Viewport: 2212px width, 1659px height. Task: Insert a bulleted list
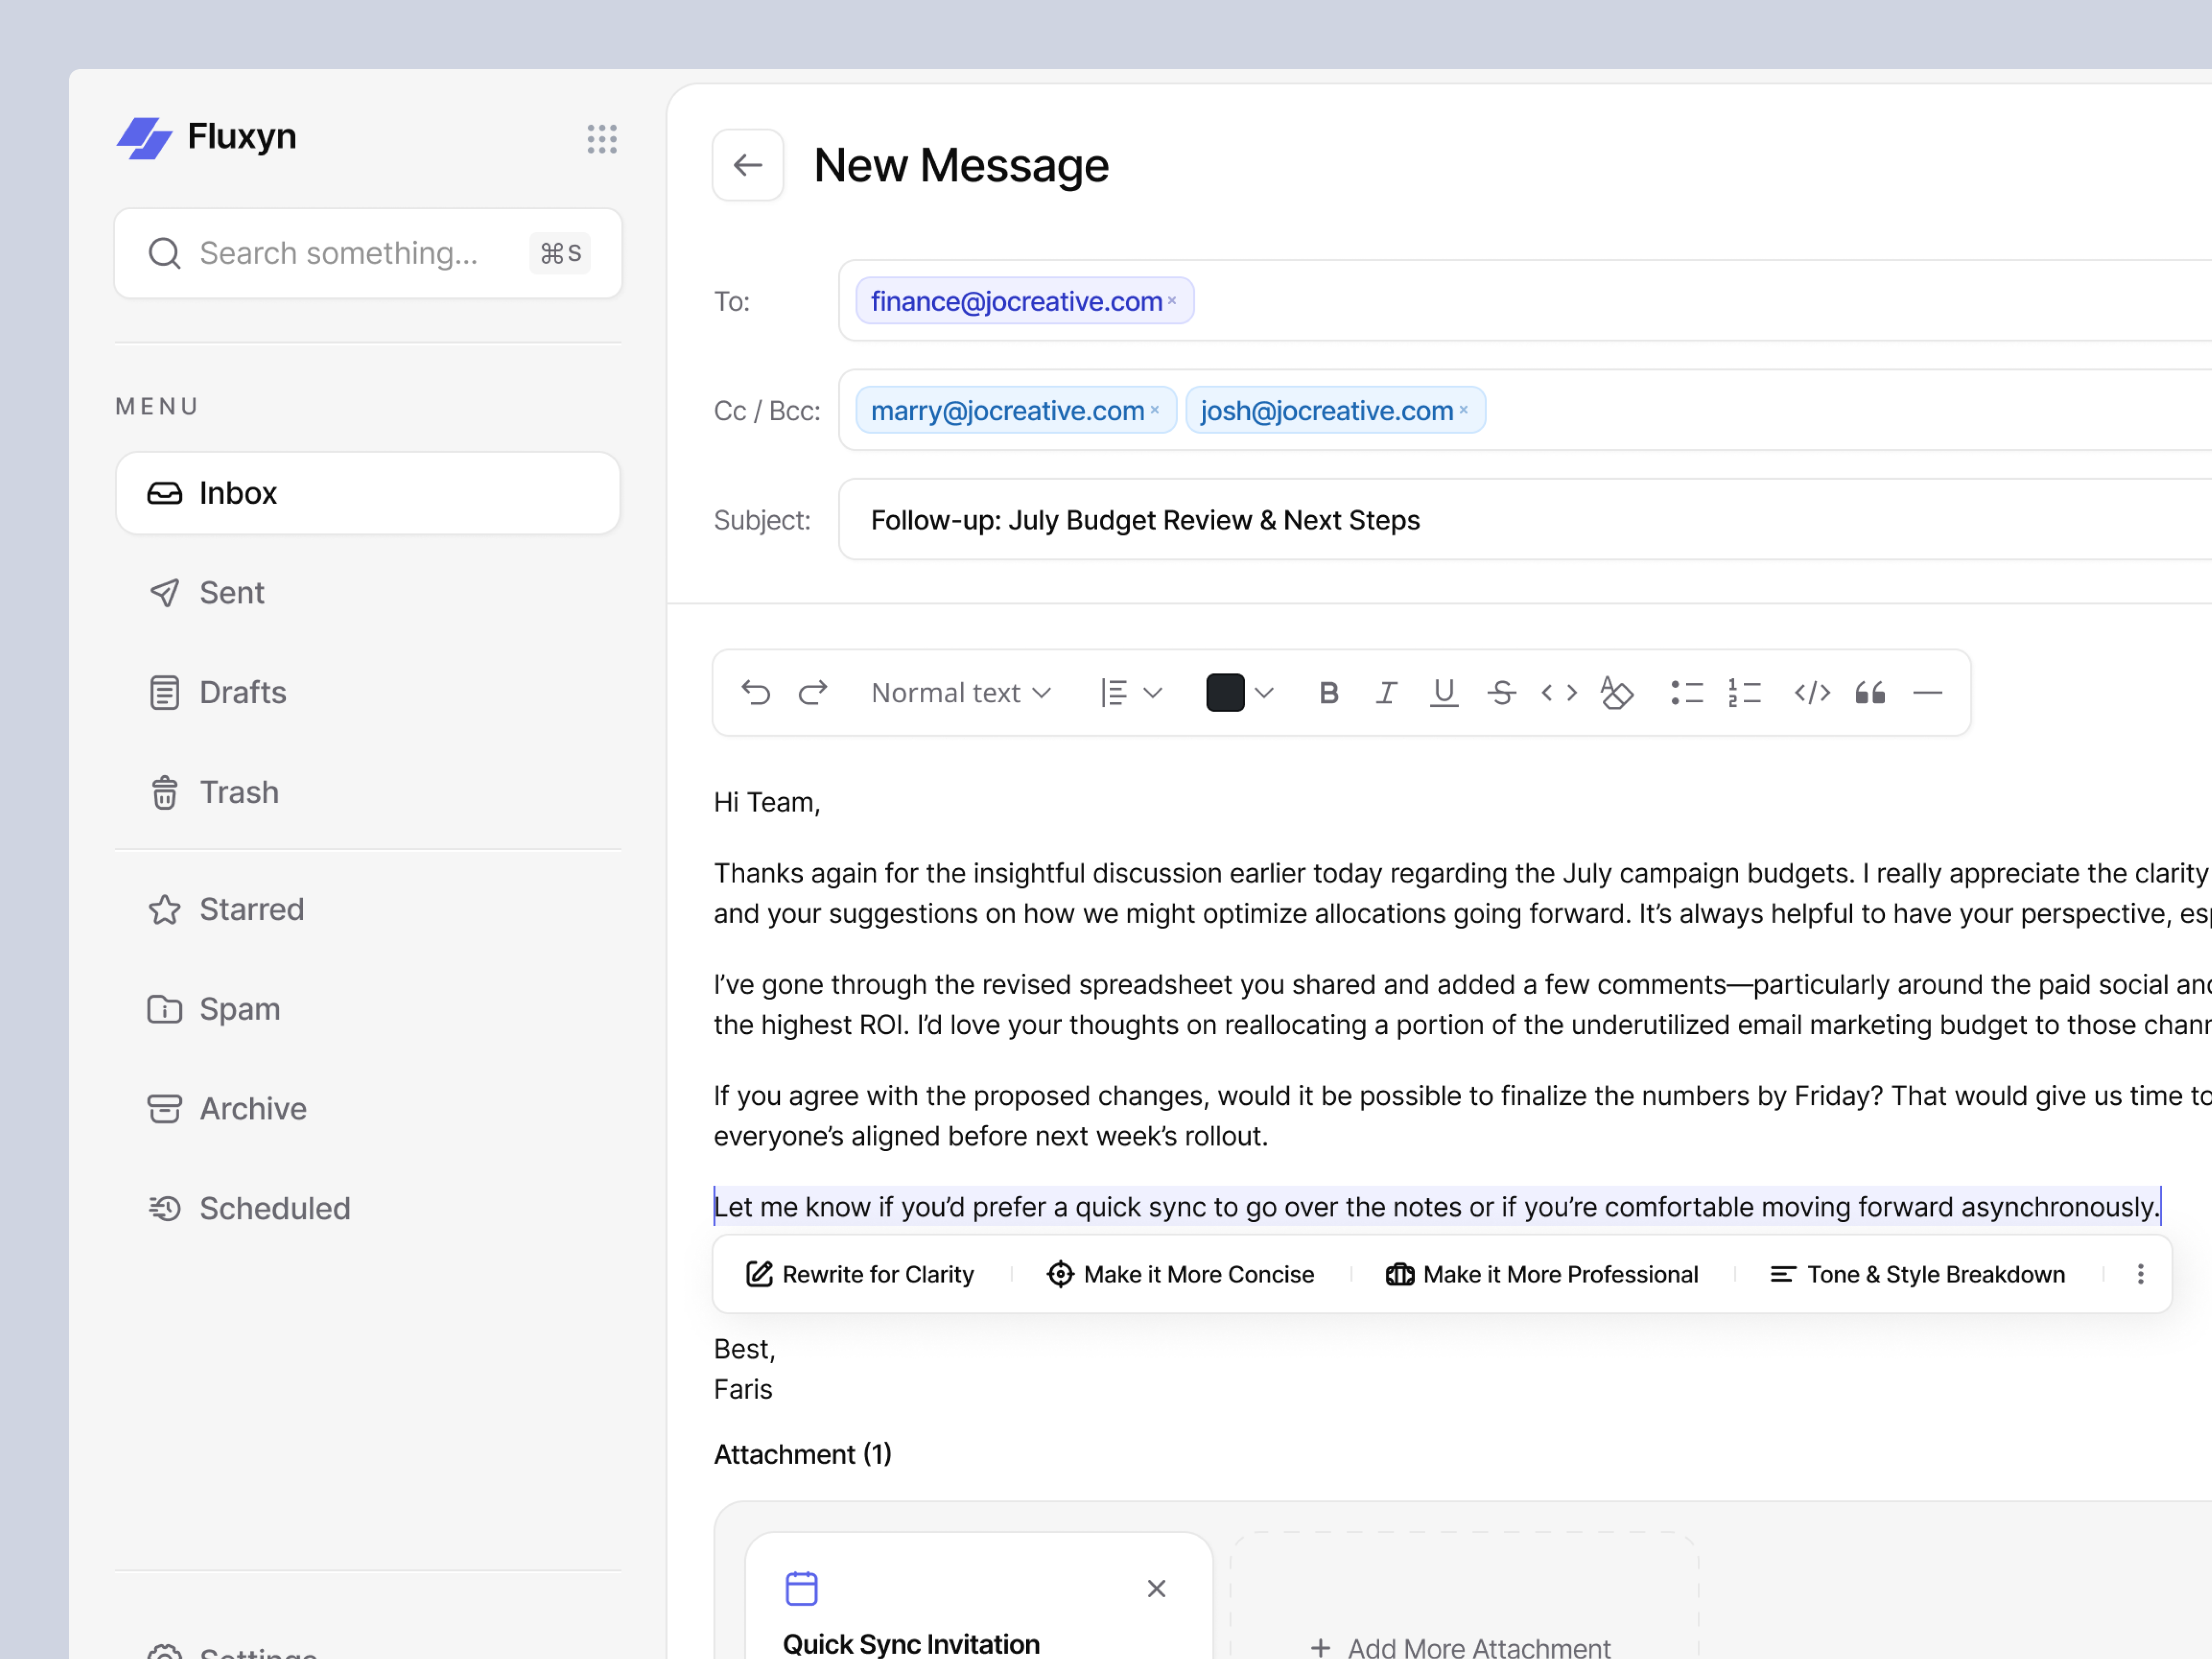coord(1687,693)
